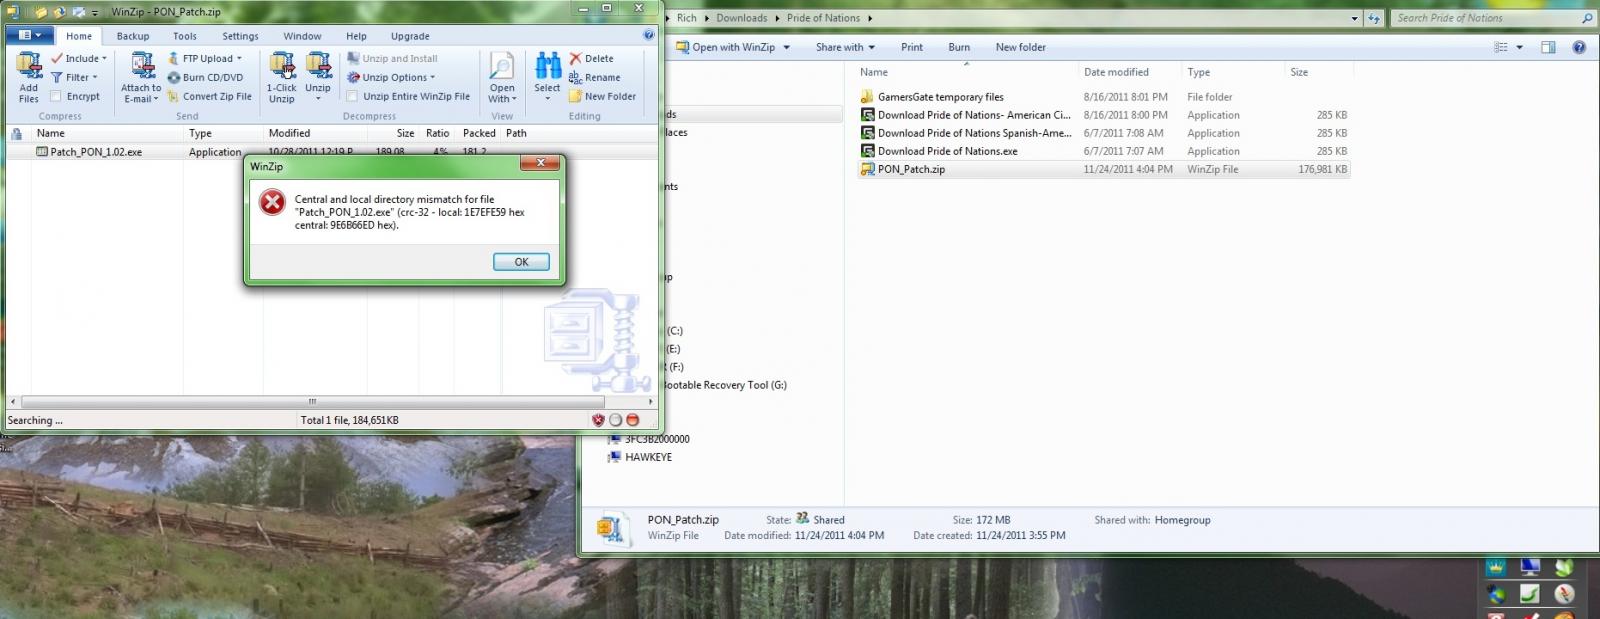1600x619 pixels.
Task: Click the Delete red X icon
Action: click(x=576, y=58)
